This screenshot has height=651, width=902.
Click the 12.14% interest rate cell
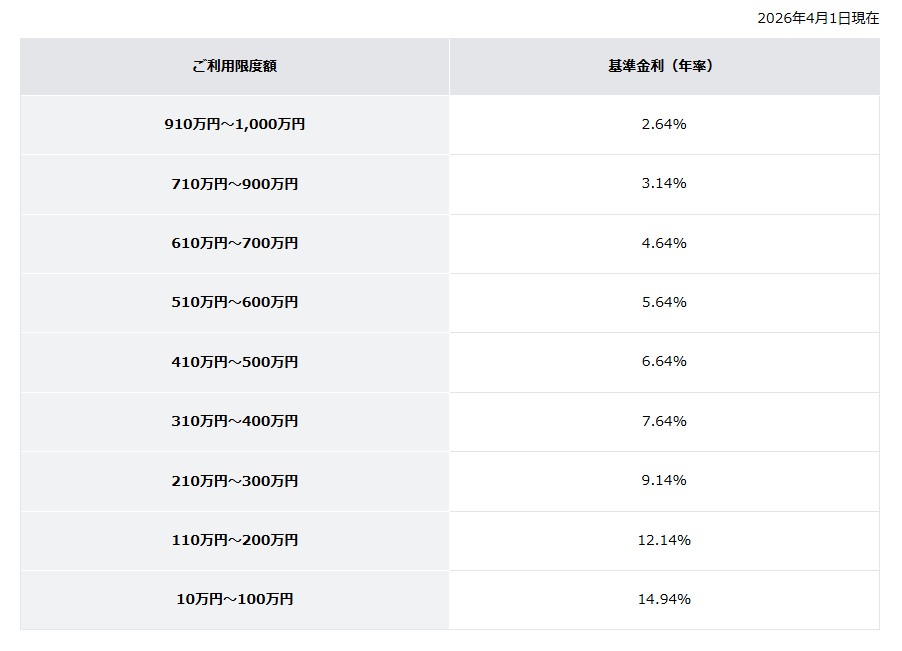(664, 540)
